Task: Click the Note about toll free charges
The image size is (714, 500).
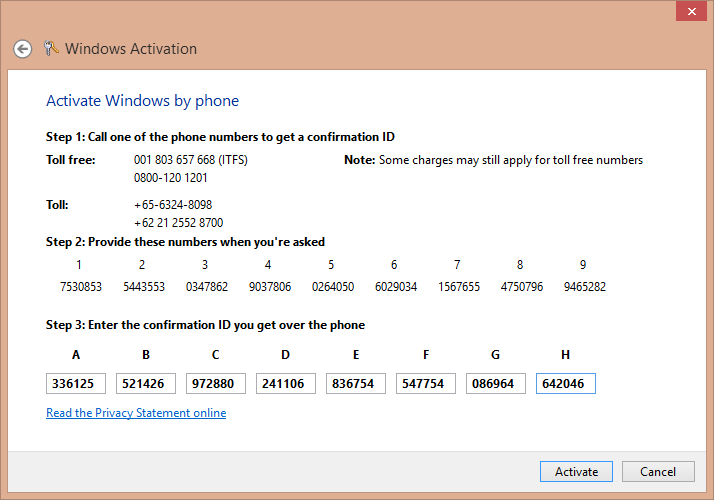Action: (494, 160)
